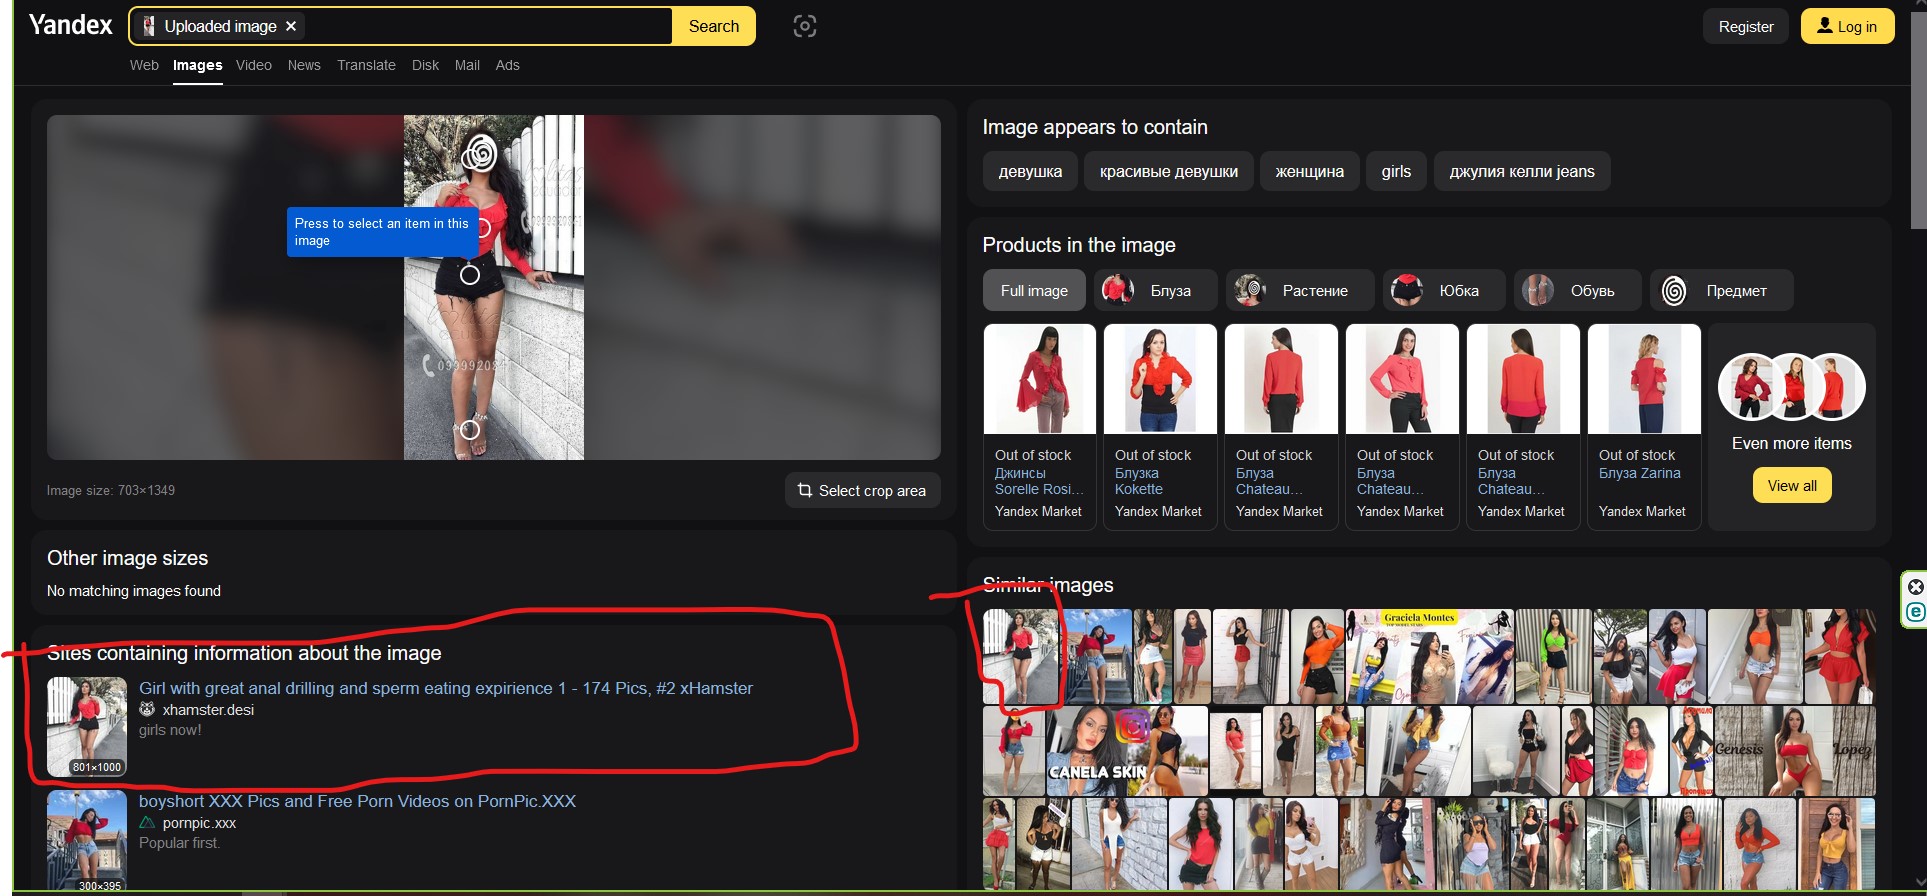Open the Ads tab
Screen dimensions: 1927x896
pyautogui.click(x=508, y=65)
